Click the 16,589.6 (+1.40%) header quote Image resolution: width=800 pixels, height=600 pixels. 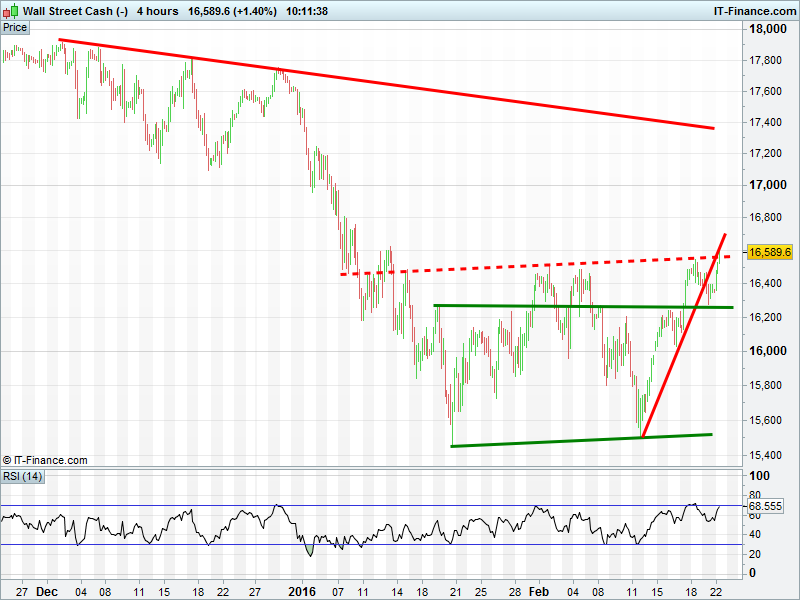point(233,11)
